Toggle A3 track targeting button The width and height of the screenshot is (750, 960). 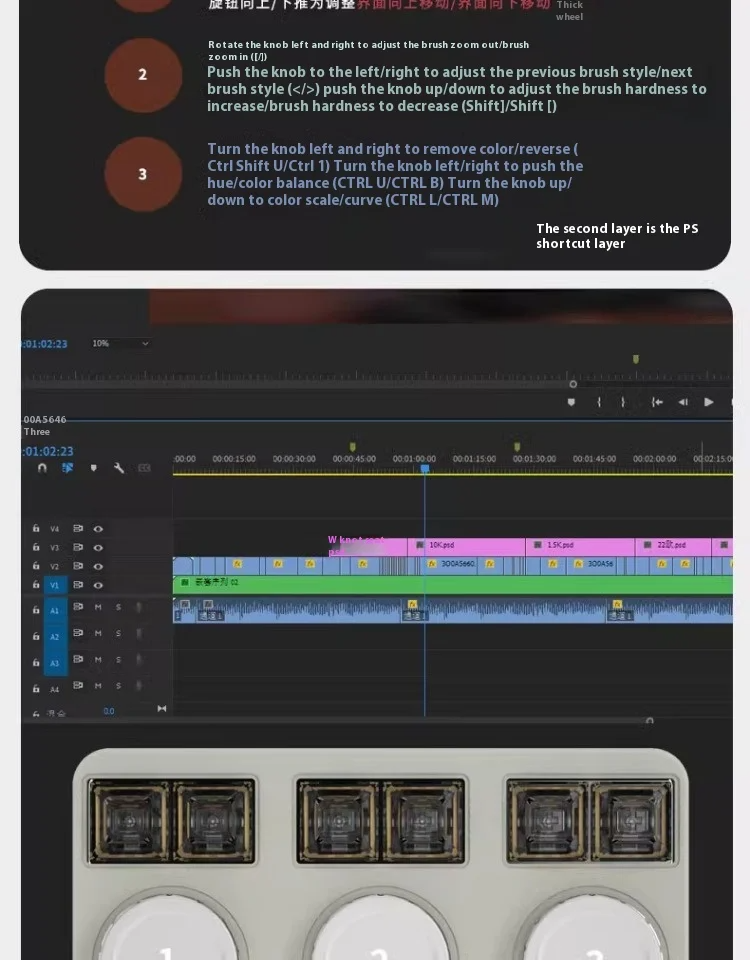[x=55, y=663]
